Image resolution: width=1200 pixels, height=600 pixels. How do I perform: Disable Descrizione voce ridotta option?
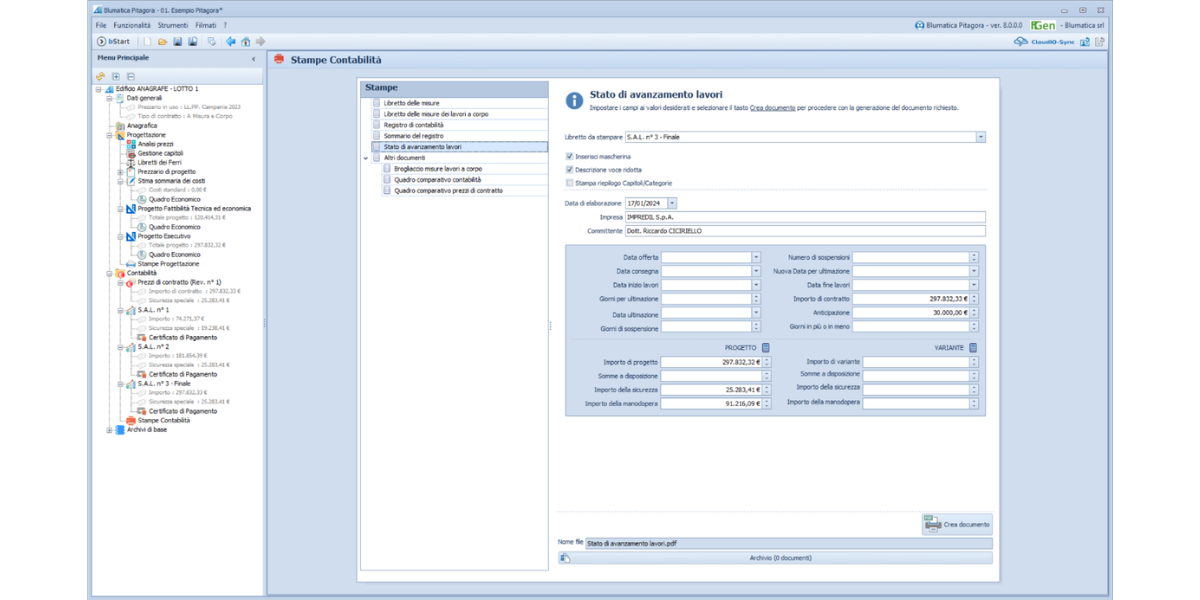coord(569,169)
